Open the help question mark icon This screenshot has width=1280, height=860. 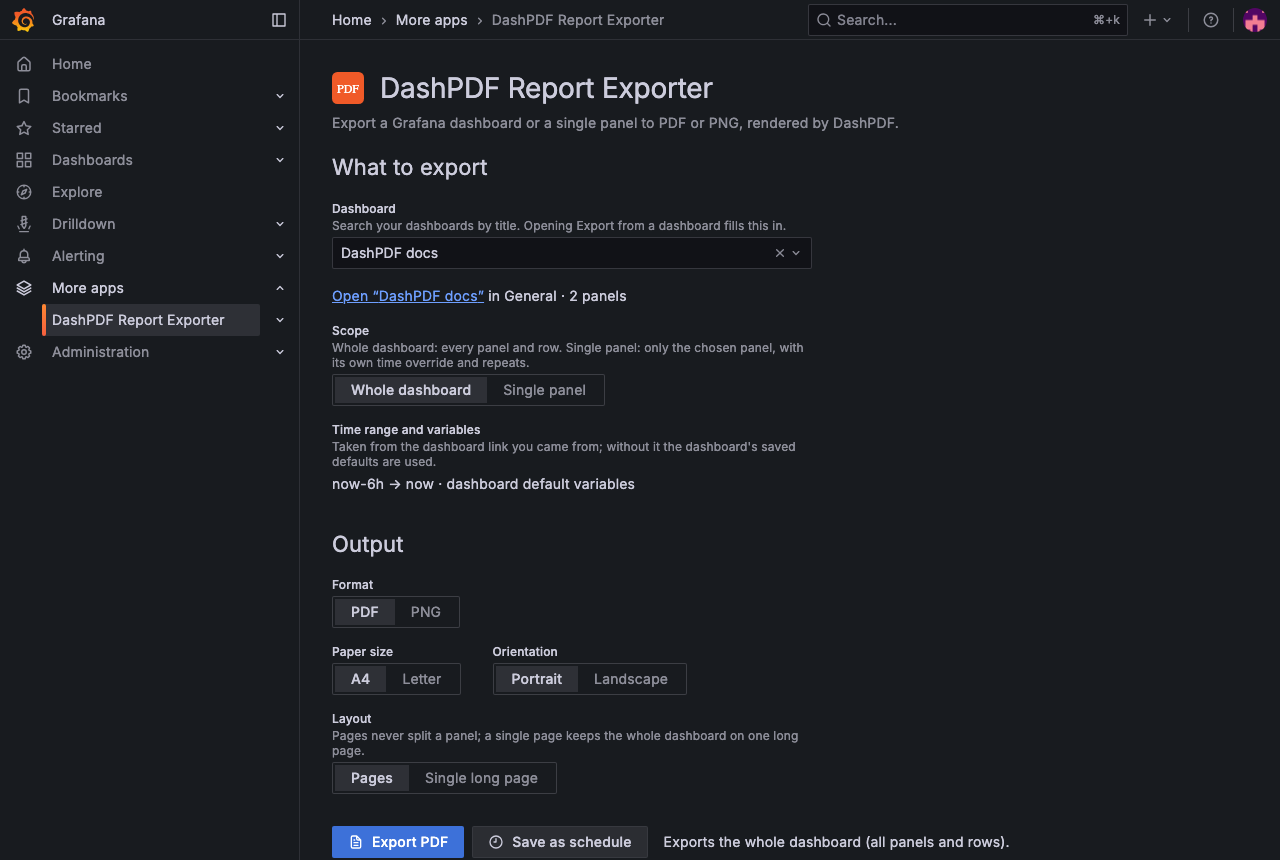pyautogui.click(x=1211, y=20)
